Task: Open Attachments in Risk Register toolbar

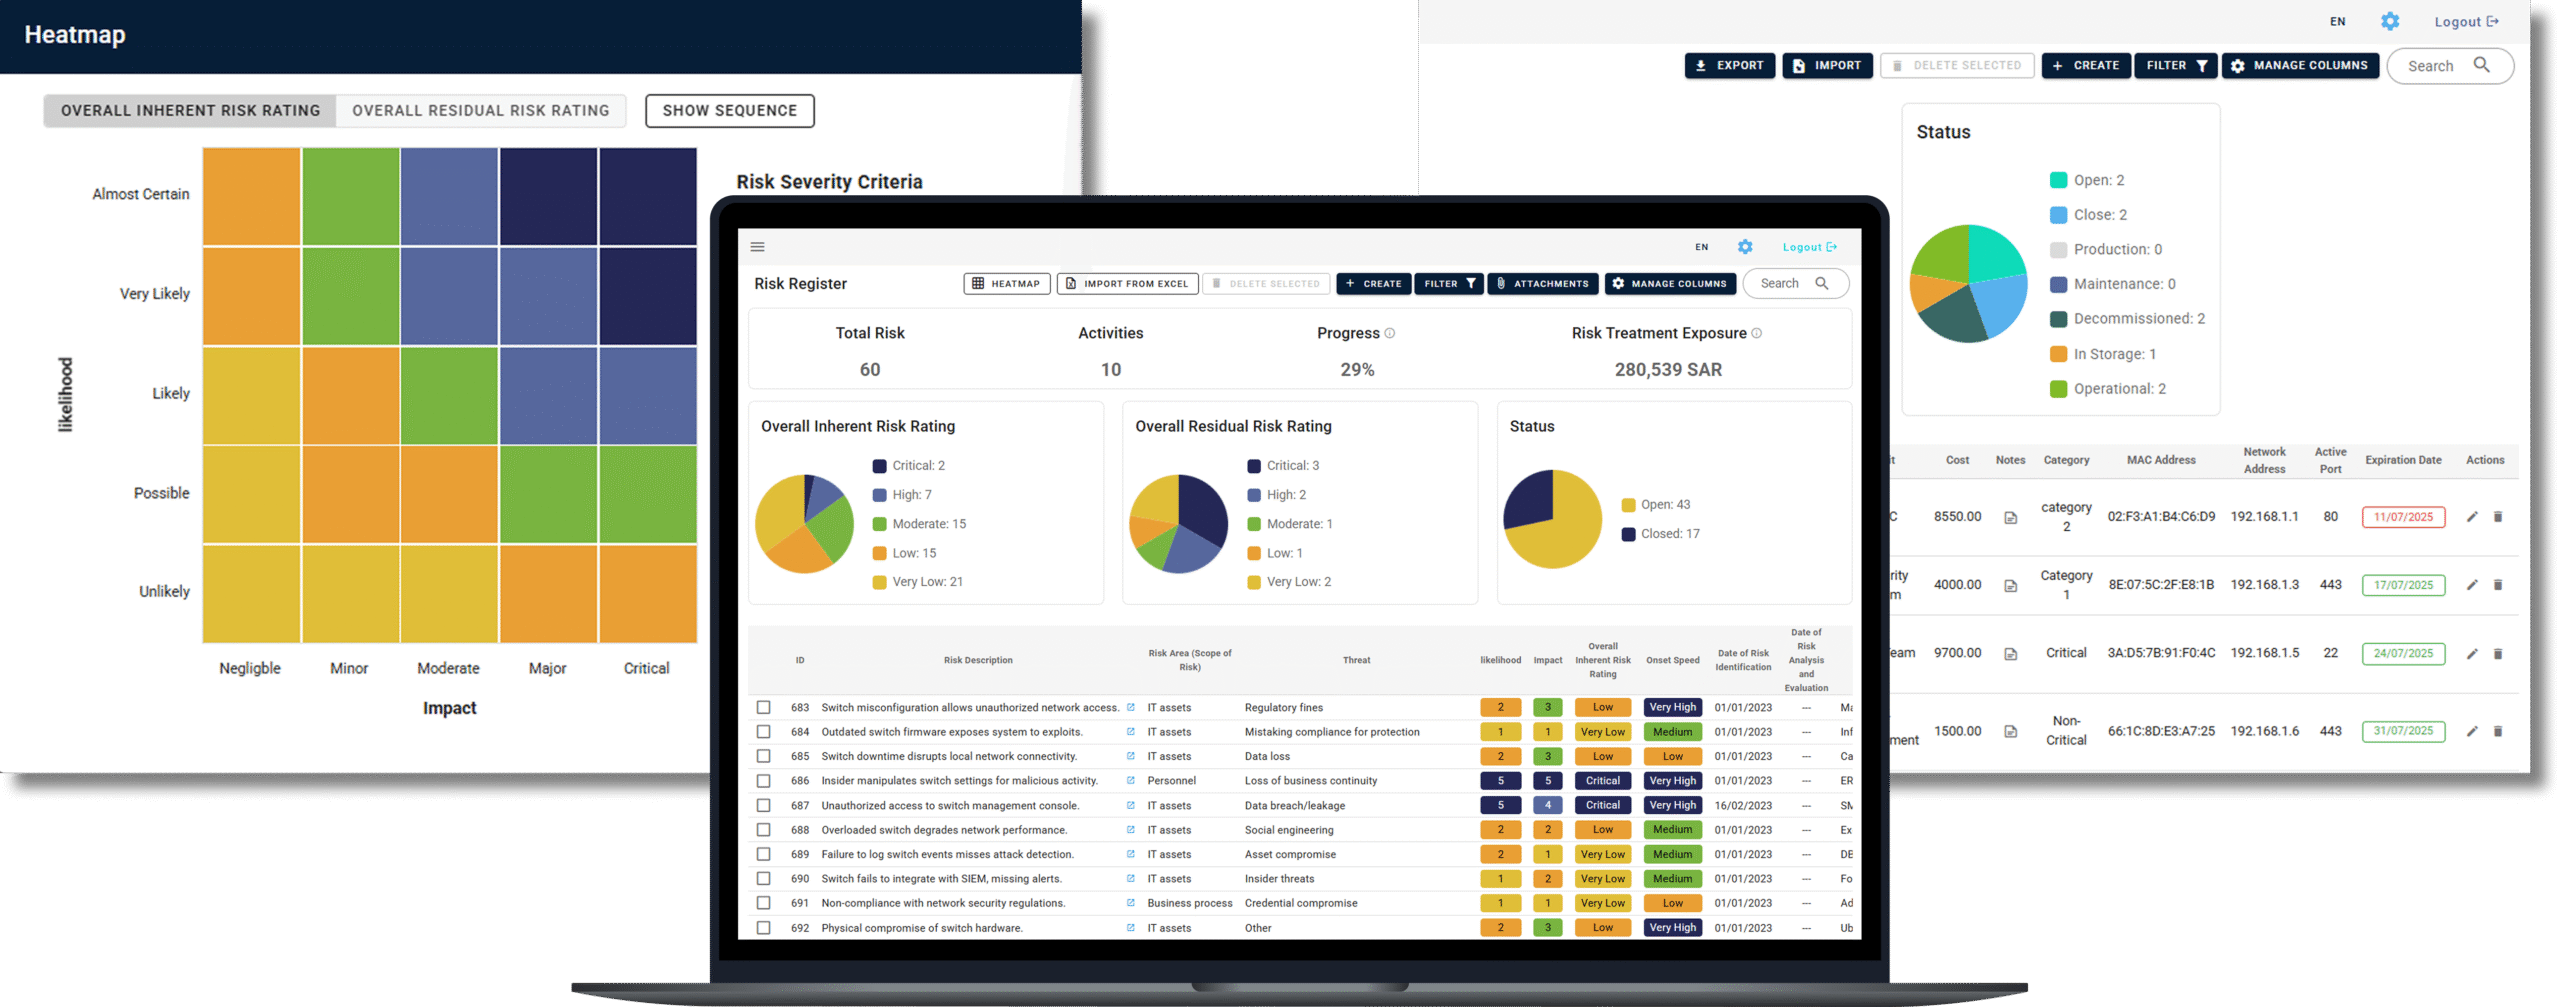Action: [x=1543, y=284]
